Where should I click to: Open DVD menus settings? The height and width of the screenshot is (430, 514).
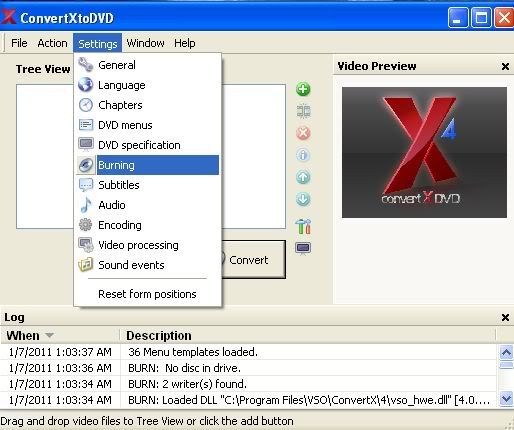(x=148, y=125)
